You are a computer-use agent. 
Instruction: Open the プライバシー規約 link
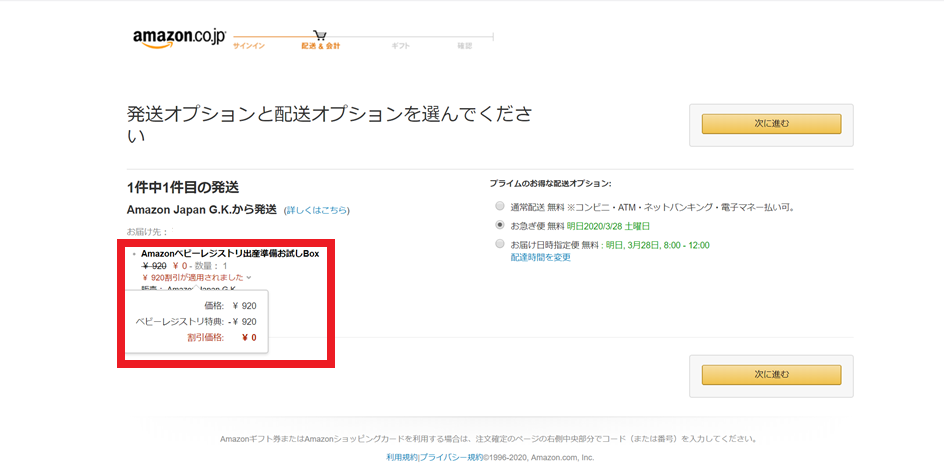[x=451, y=457]
